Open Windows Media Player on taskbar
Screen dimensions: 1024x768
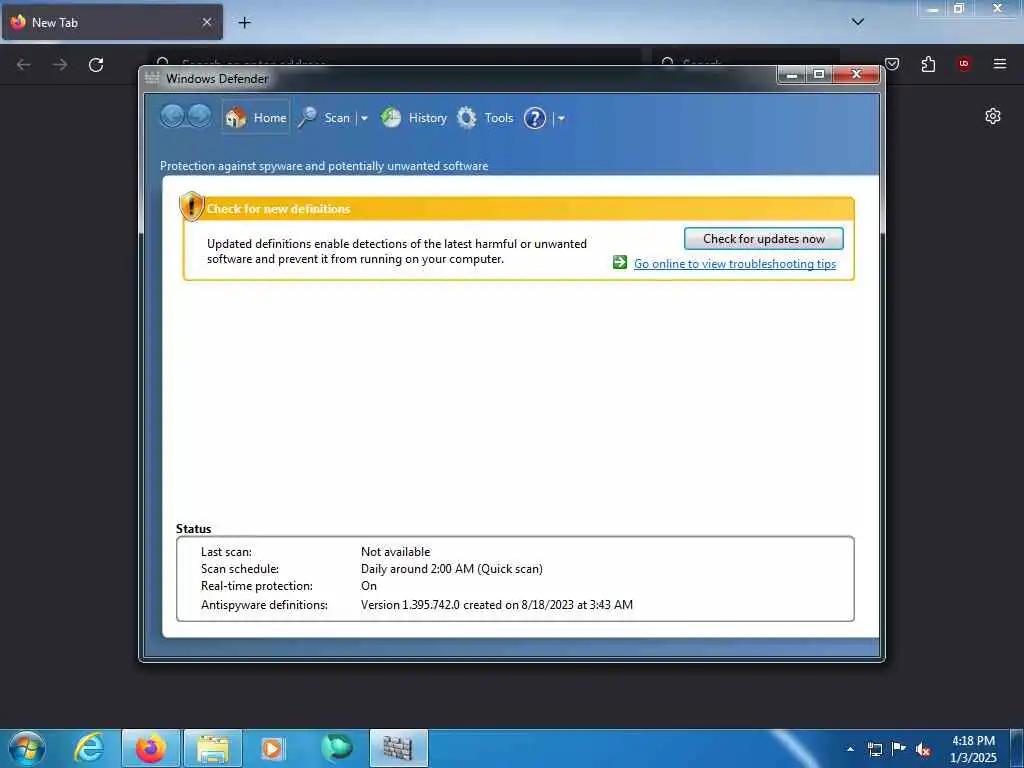tap(272, 748)
